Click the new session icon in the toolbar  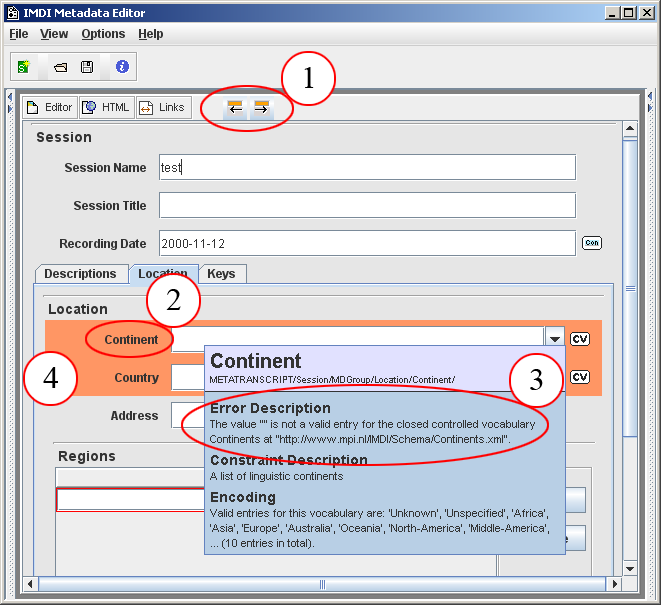tap(24, 67)
